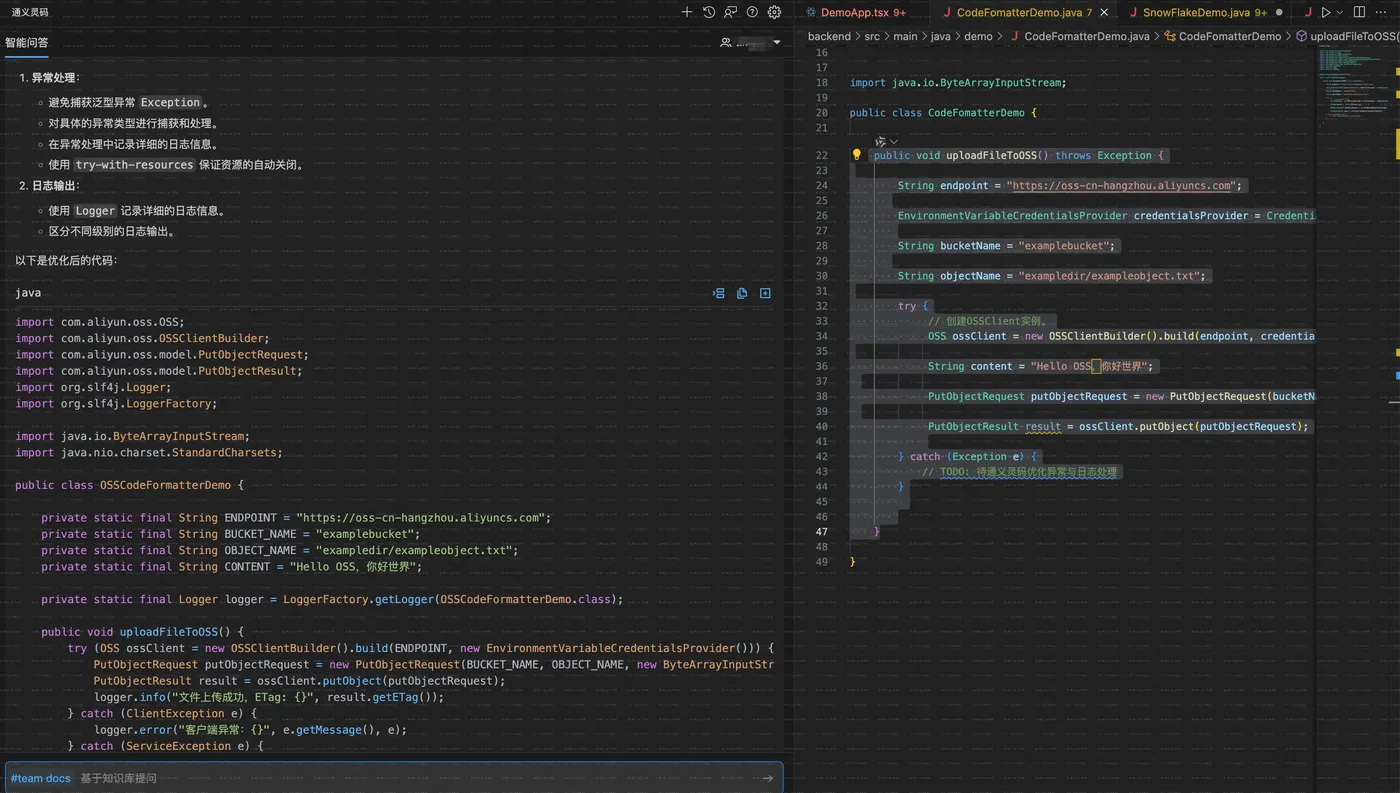The height and width of the screenshot is (793, 1400).
Task: Open the account dropdown arrow
Action: coord(777,42)
